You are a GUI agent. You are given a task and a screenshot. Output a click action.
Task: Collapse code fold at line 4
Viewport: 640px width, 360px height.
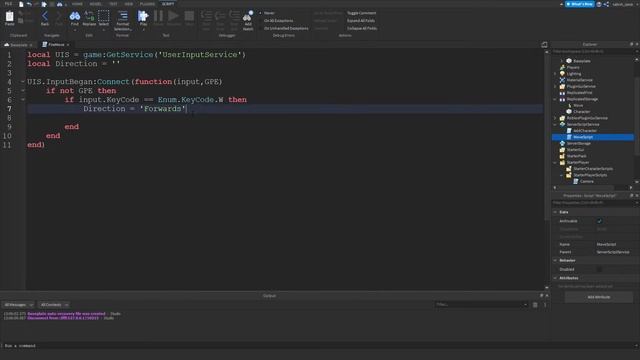click(x=23, y=82)
